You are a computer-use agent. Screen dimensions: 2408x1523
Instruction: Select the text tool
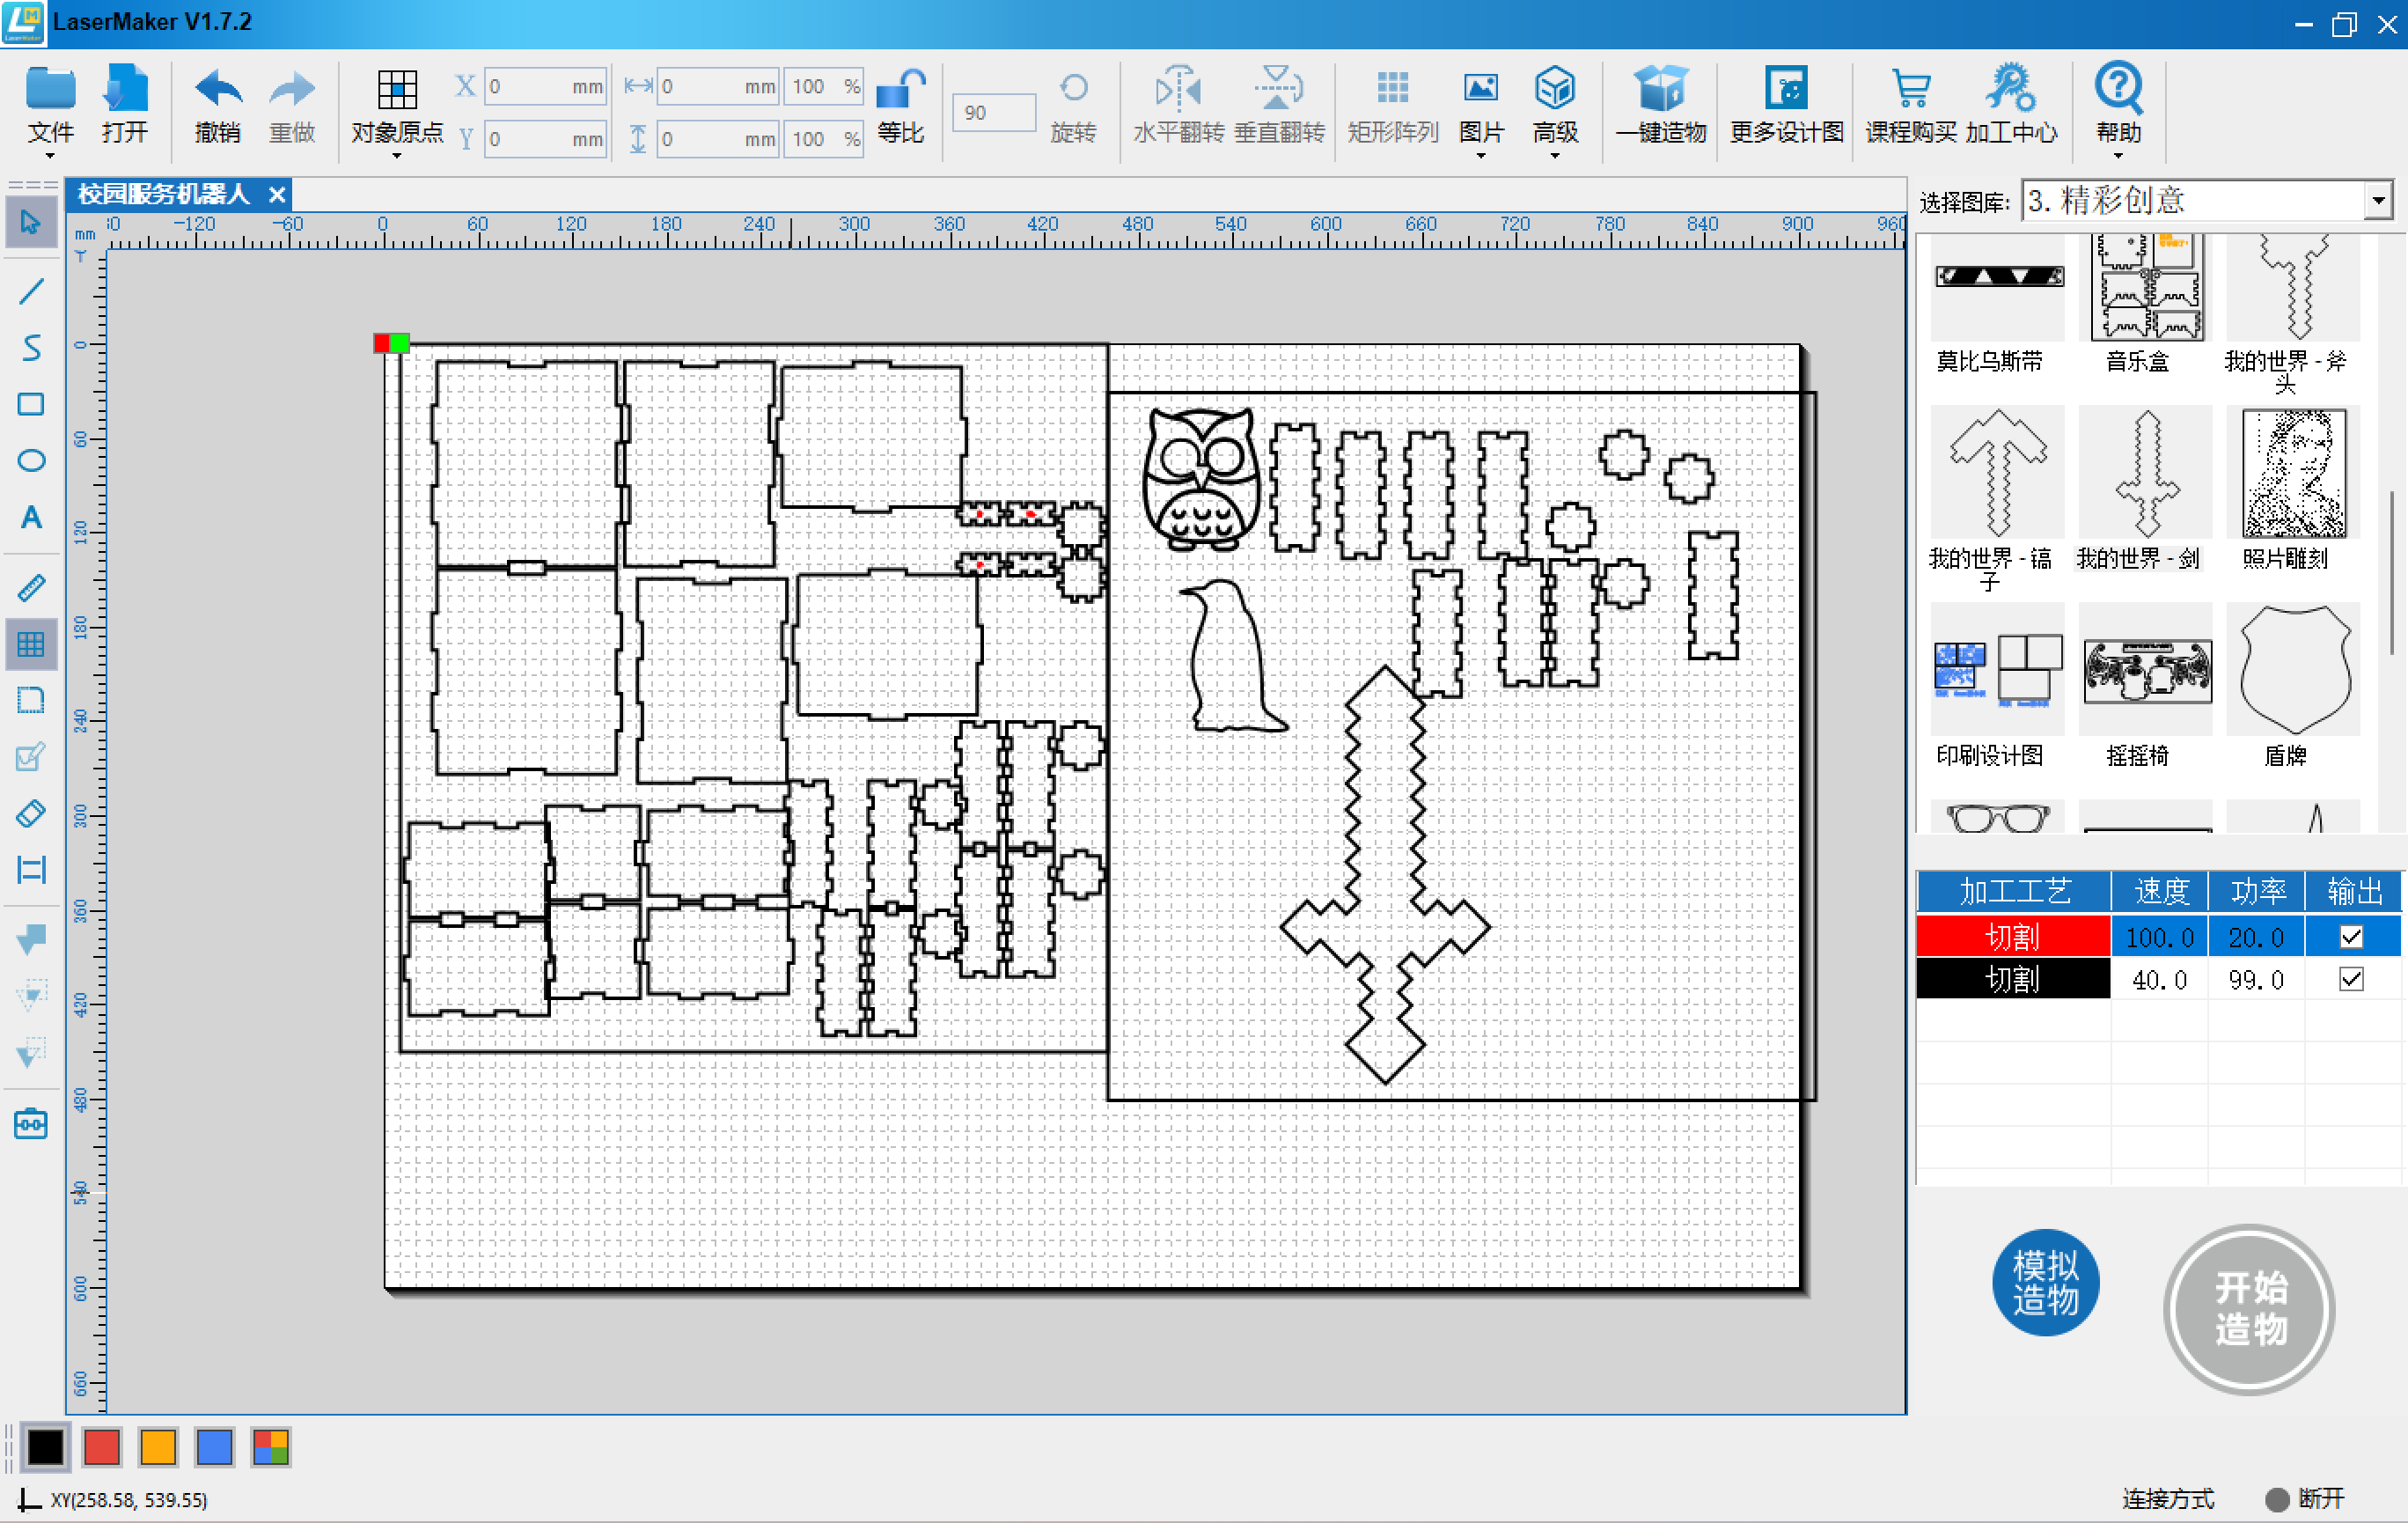[31, 517]
